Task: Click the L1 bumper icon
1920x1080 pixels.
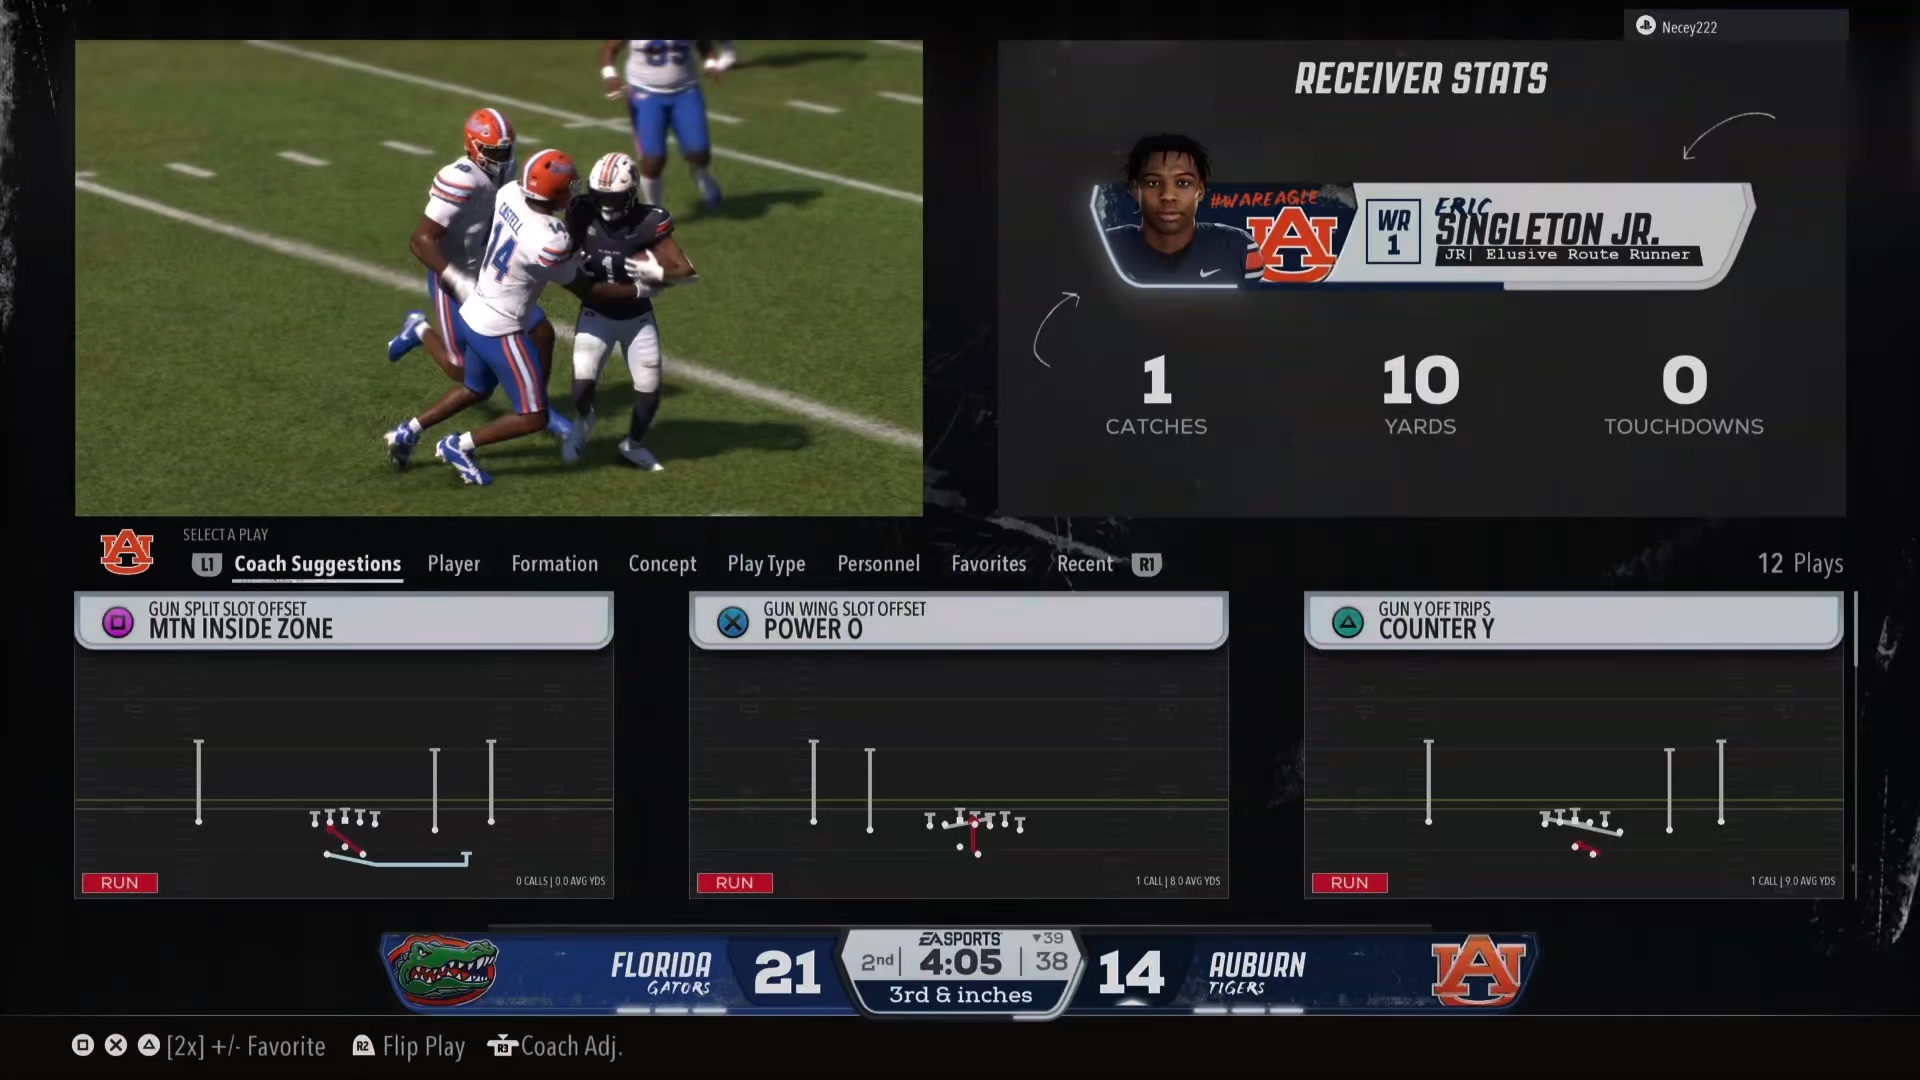Action: point(206,564)
